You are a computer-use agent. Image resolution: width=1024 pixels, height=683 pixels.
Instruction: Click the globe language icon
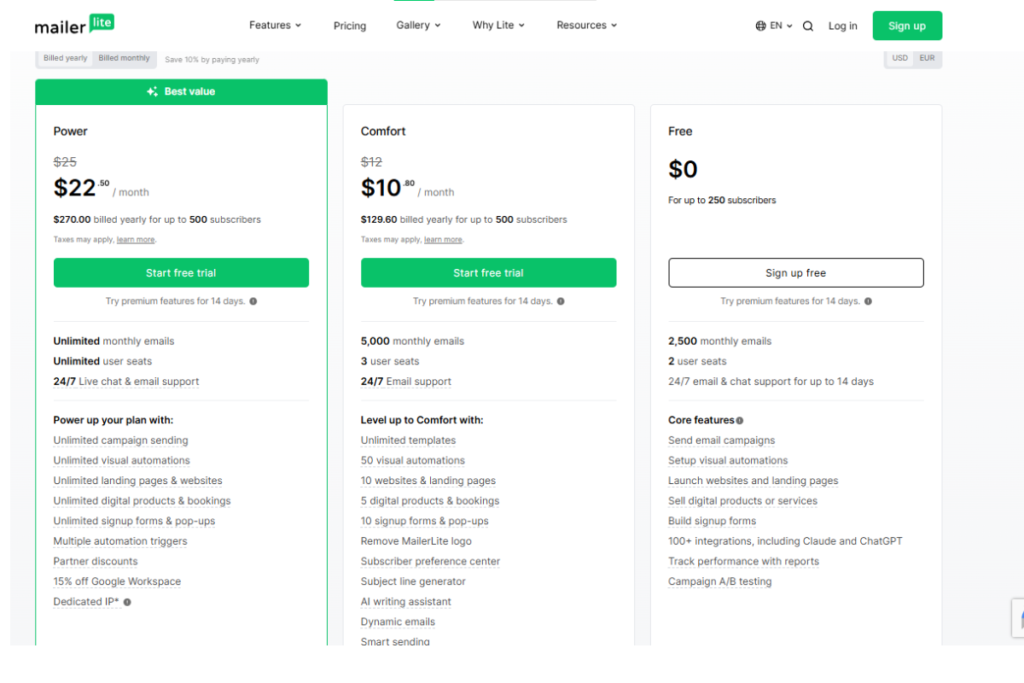tap(761, 26)
